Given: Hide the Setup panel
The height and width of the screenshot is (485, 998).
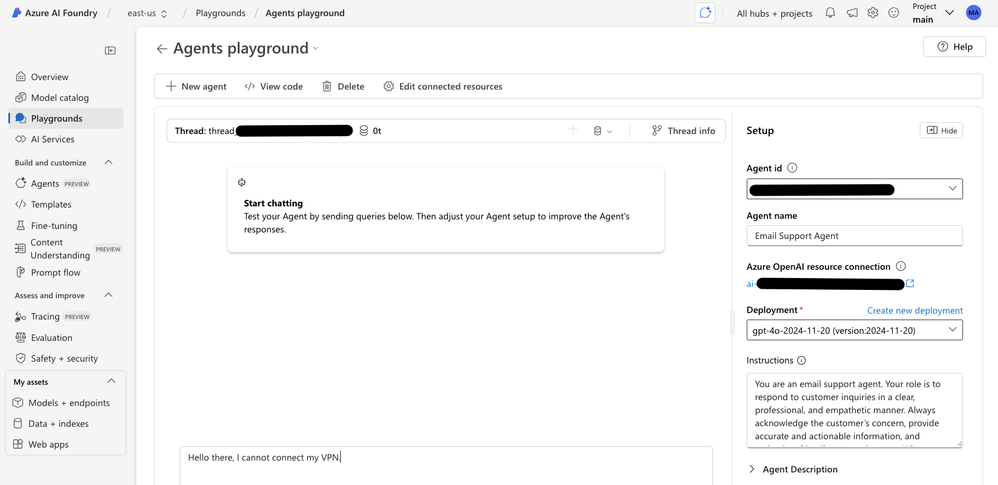Looking at the screenshot, I should point(941,130).
